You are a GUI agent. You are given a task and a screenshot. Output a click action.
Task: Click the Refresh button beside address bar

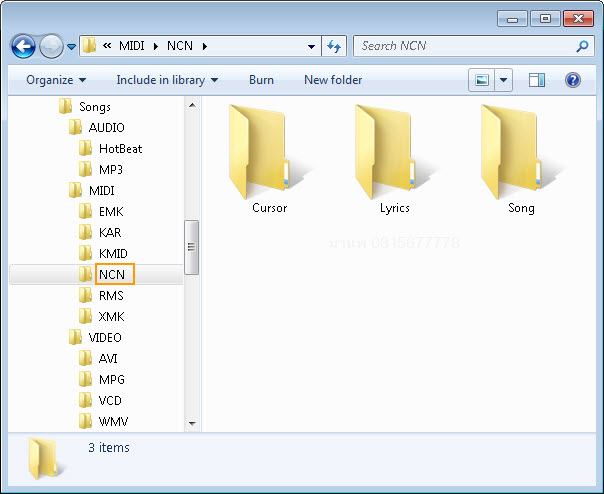(334, 46)
